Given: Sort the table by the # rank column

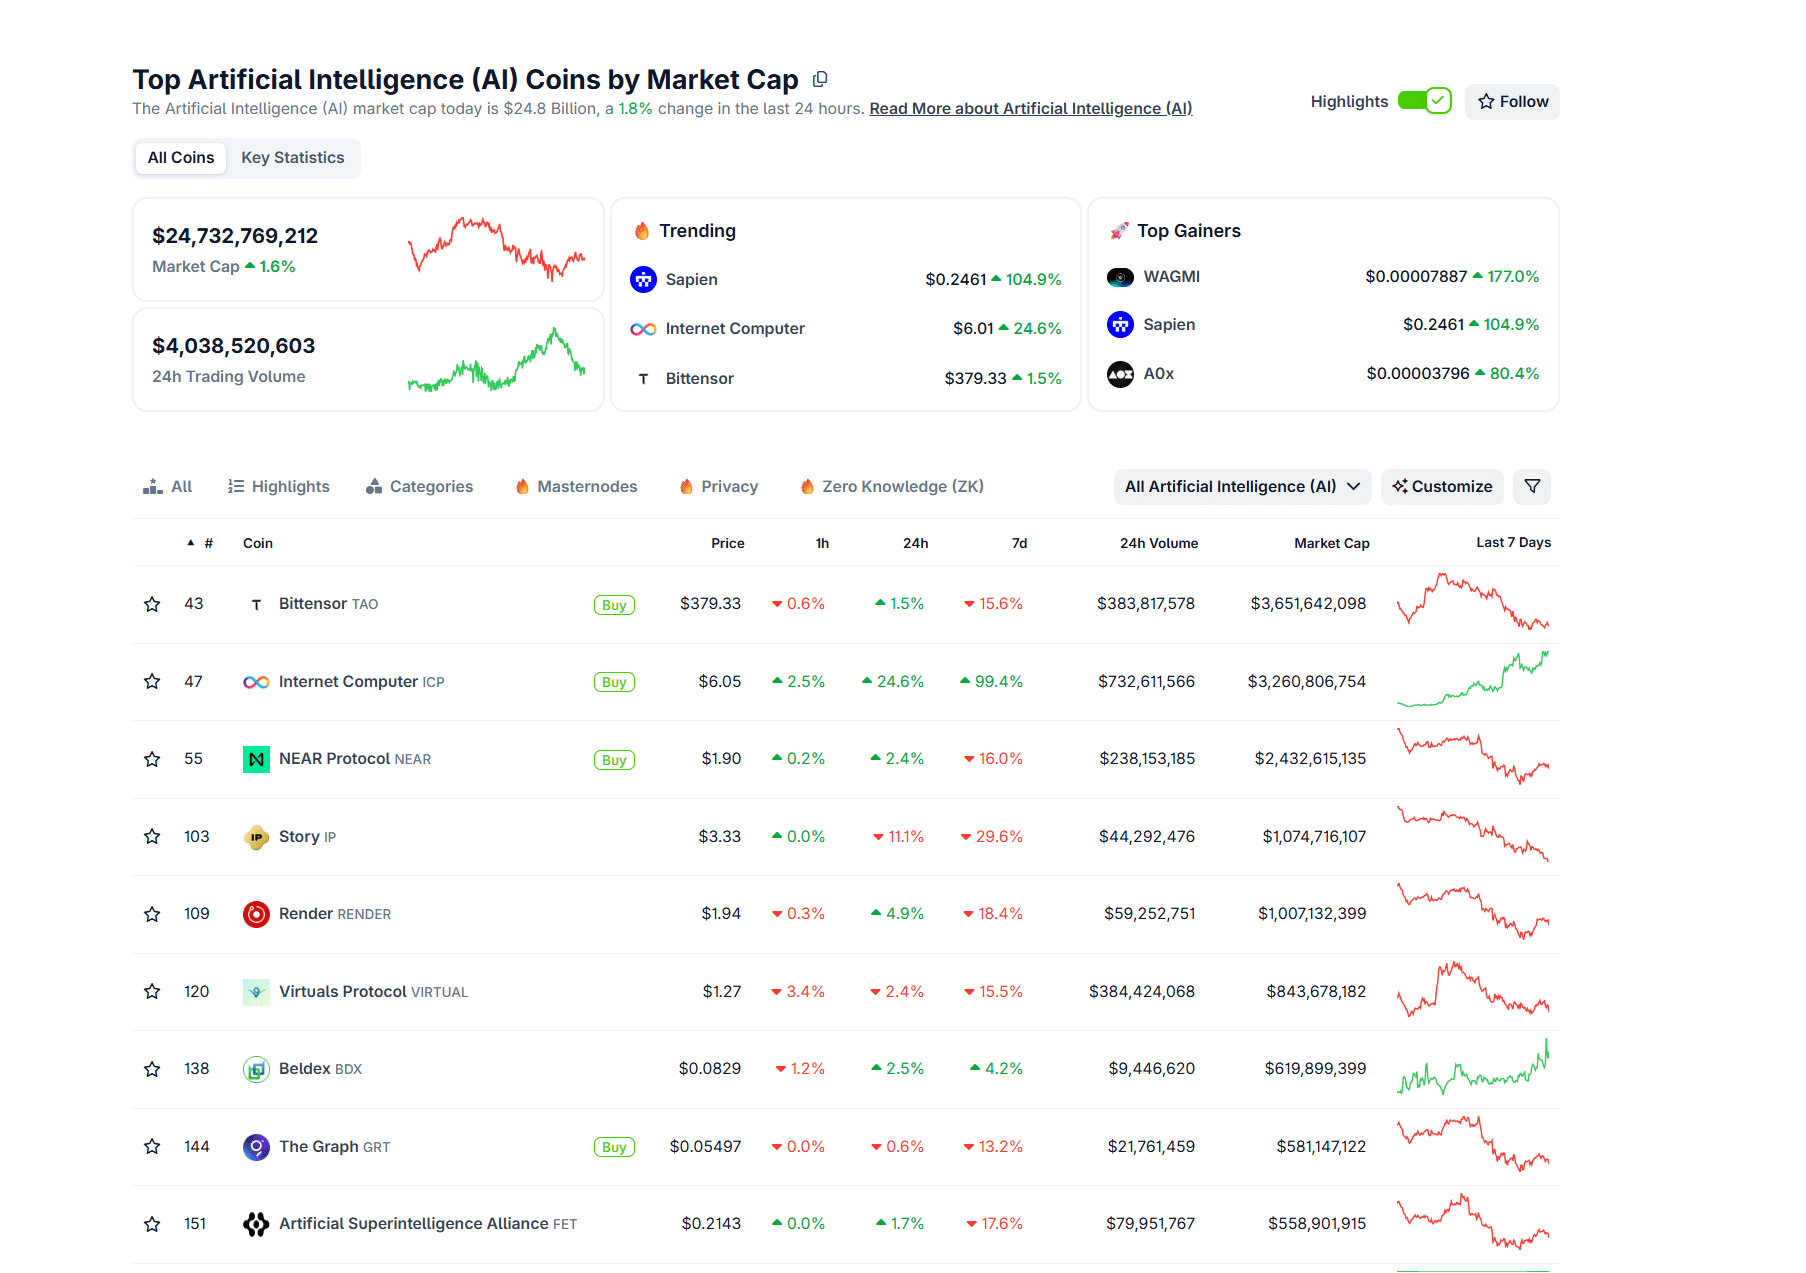Looking at the screenshot, I should [201, 543].
